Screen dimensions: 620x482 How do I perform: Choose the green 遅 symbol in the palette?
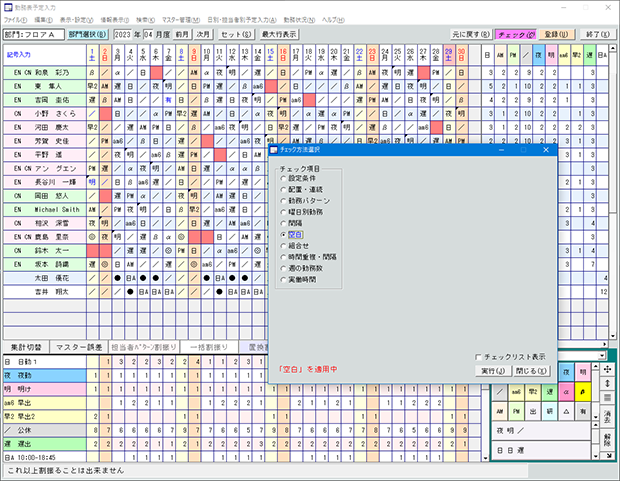click(x=550, y=392)
